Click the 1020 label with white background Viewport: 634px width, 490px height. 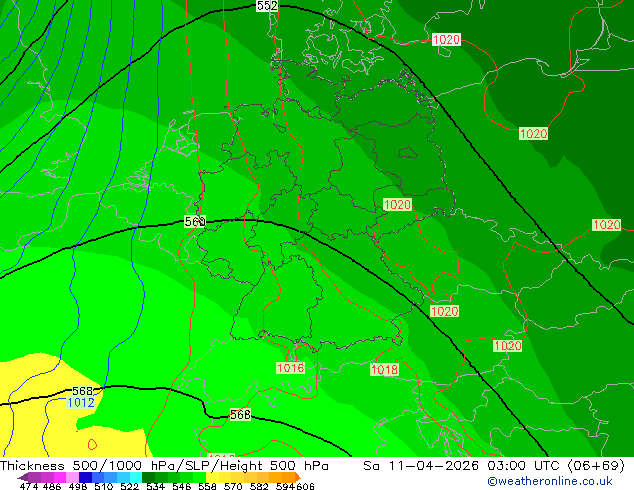tap(446, 40)
